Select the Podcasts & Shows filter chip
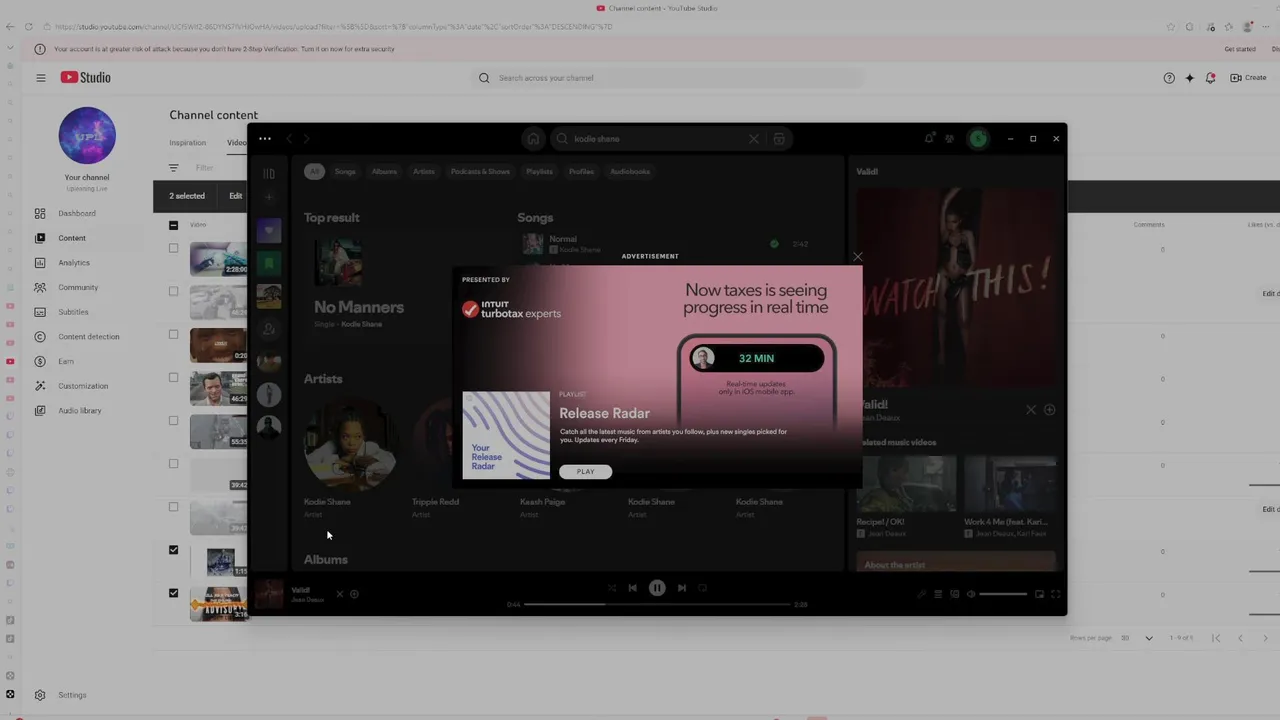This screenshot has width=1280, height=720. 480,171
